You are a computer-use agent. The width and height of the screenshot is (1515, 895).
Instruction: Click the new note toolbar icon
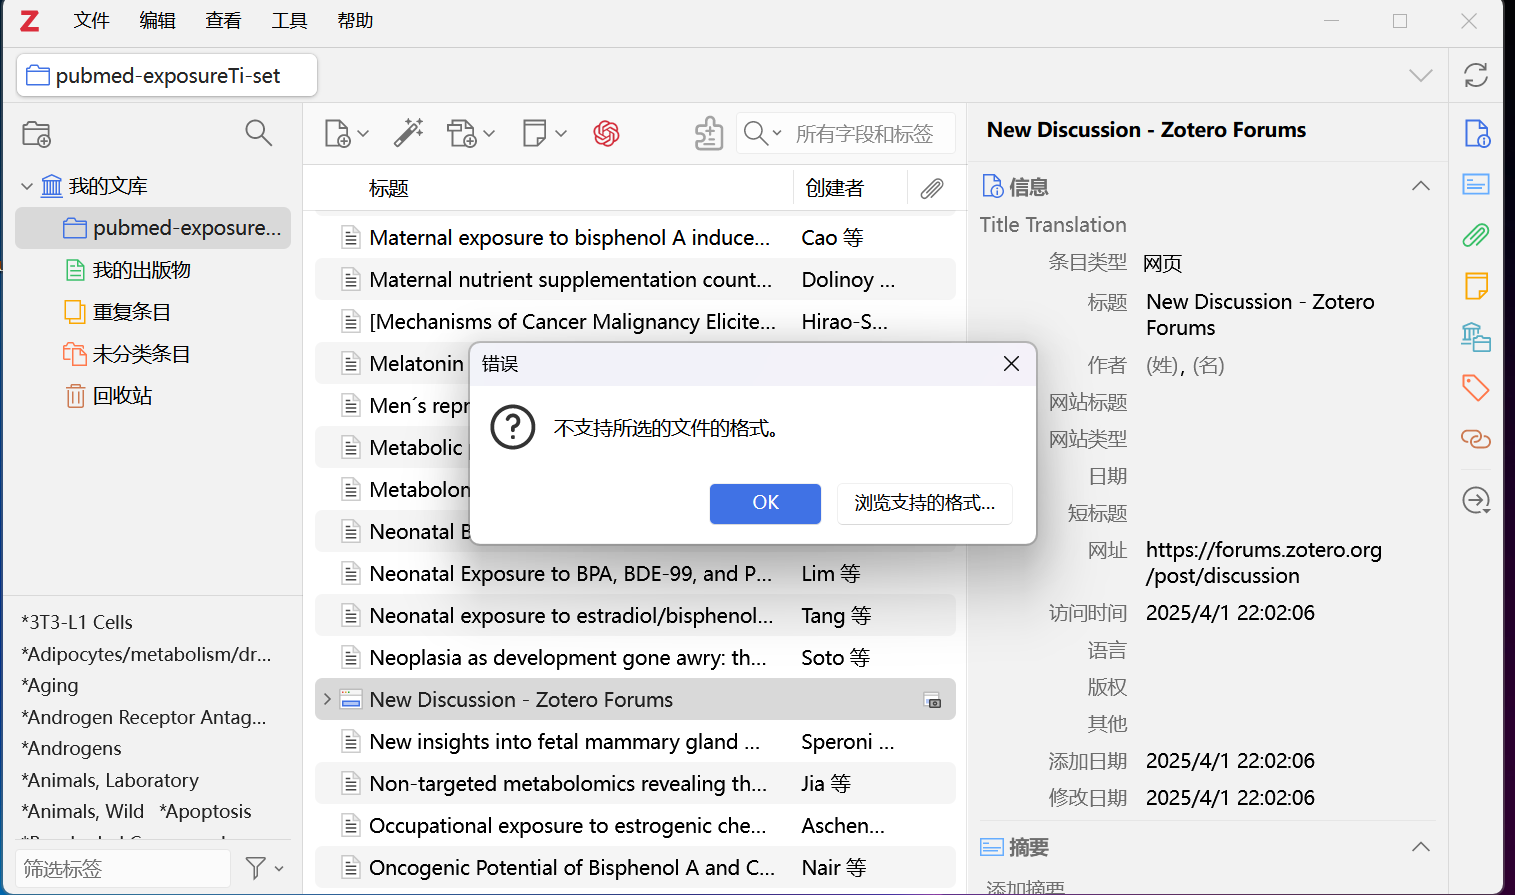[x=544, y=133]
